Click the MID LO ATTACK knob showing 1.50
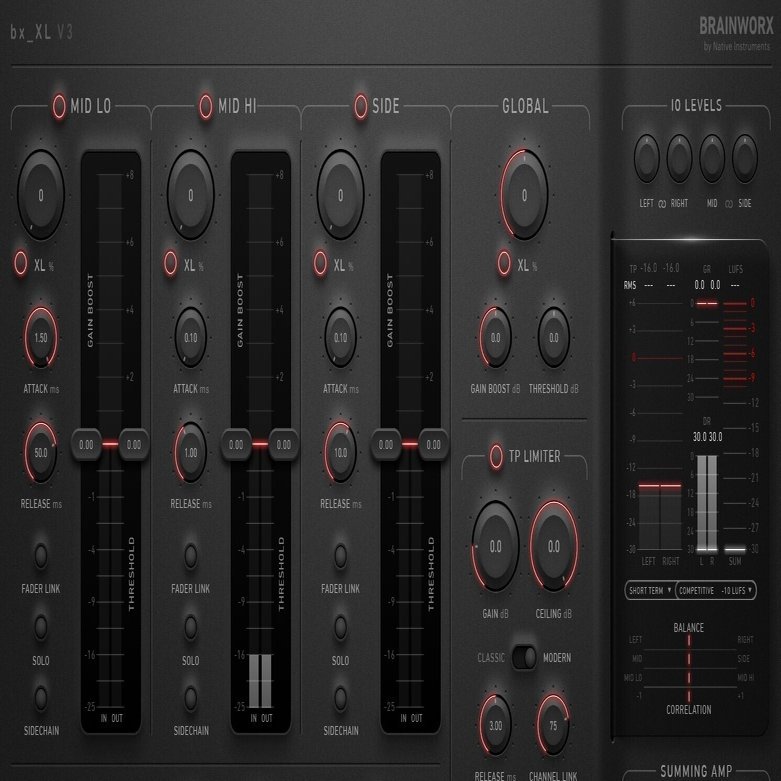Viewport: 781px width, 781px height. click(41, 338)
